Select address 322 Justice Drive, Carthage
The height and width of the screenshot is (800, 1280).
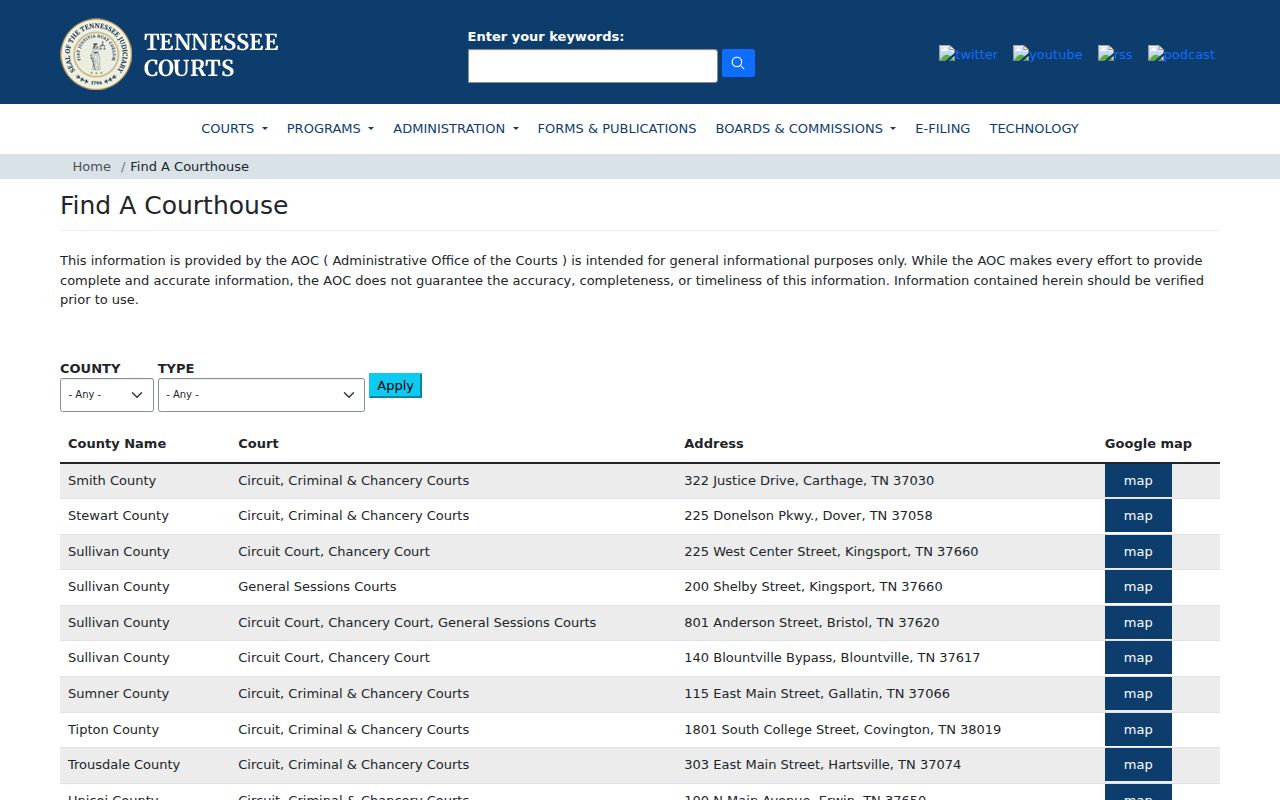809,481
